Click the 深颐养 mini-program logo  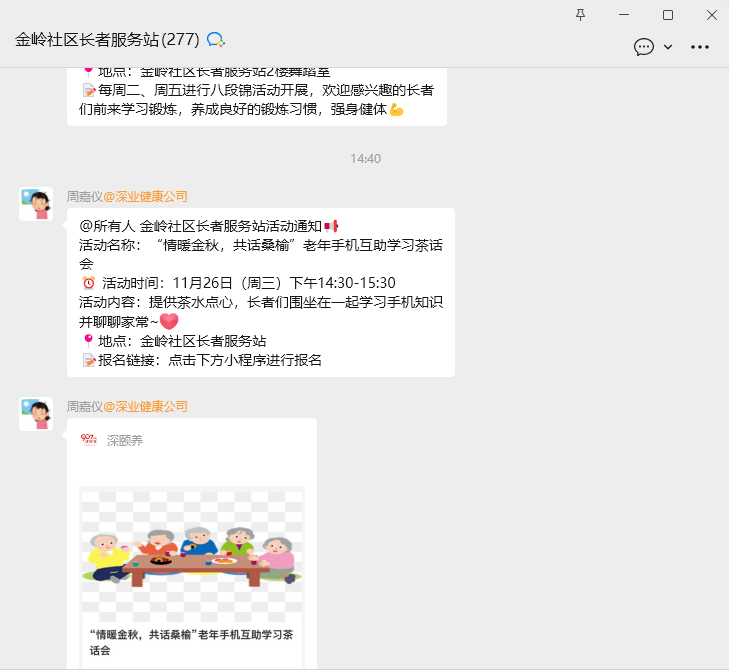tap(89, 439)
